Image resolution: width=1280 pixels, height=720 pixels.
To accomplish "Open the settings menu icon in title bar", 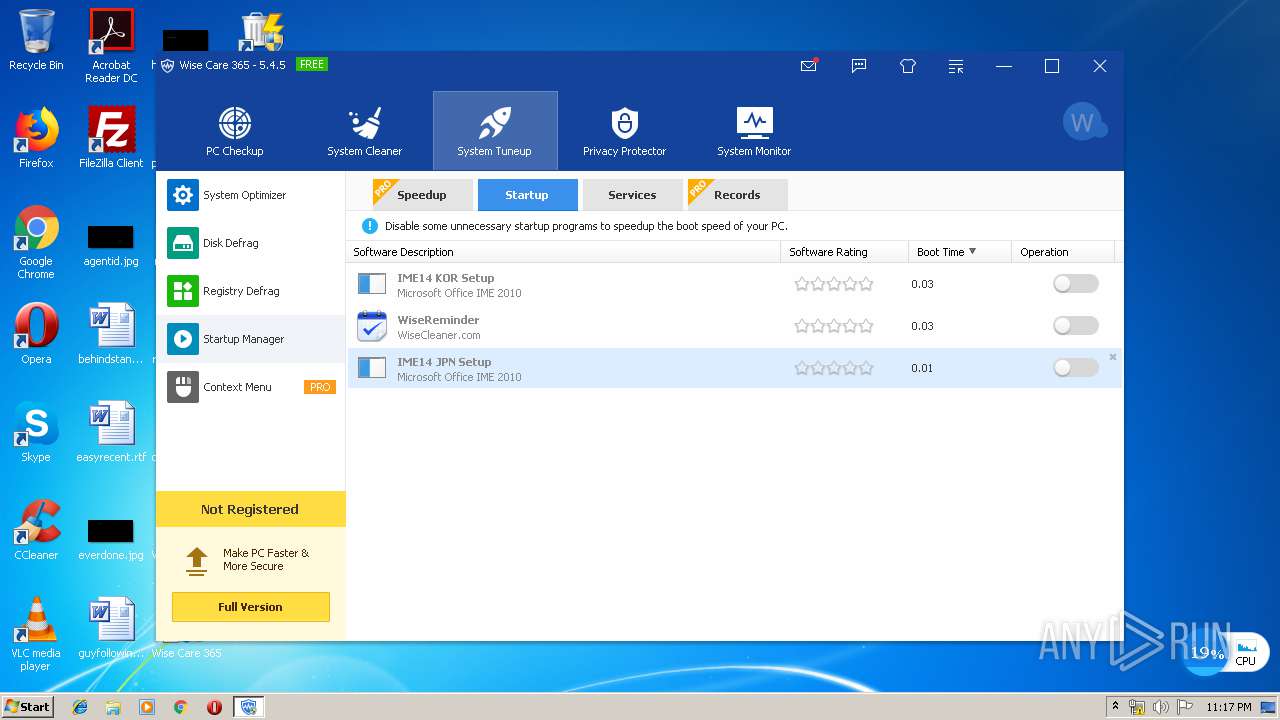I will pyautogui.click(x=956, y=66).
